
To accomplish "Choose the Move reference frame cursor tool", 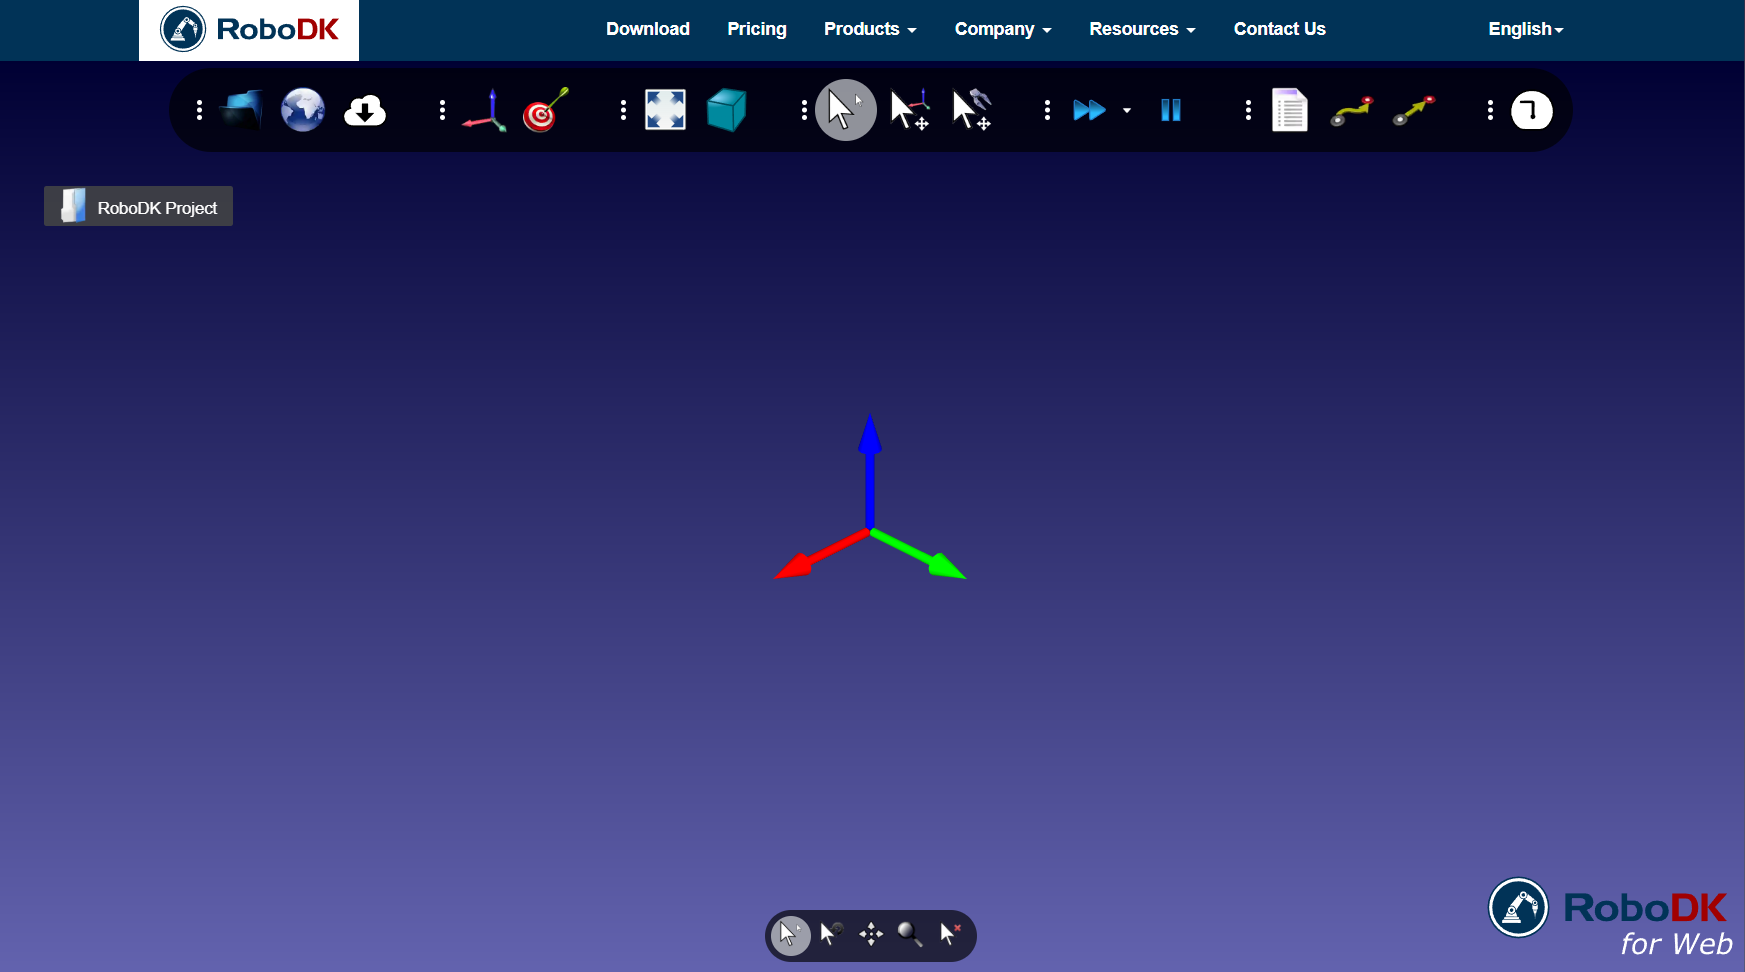I will (910, 110).
